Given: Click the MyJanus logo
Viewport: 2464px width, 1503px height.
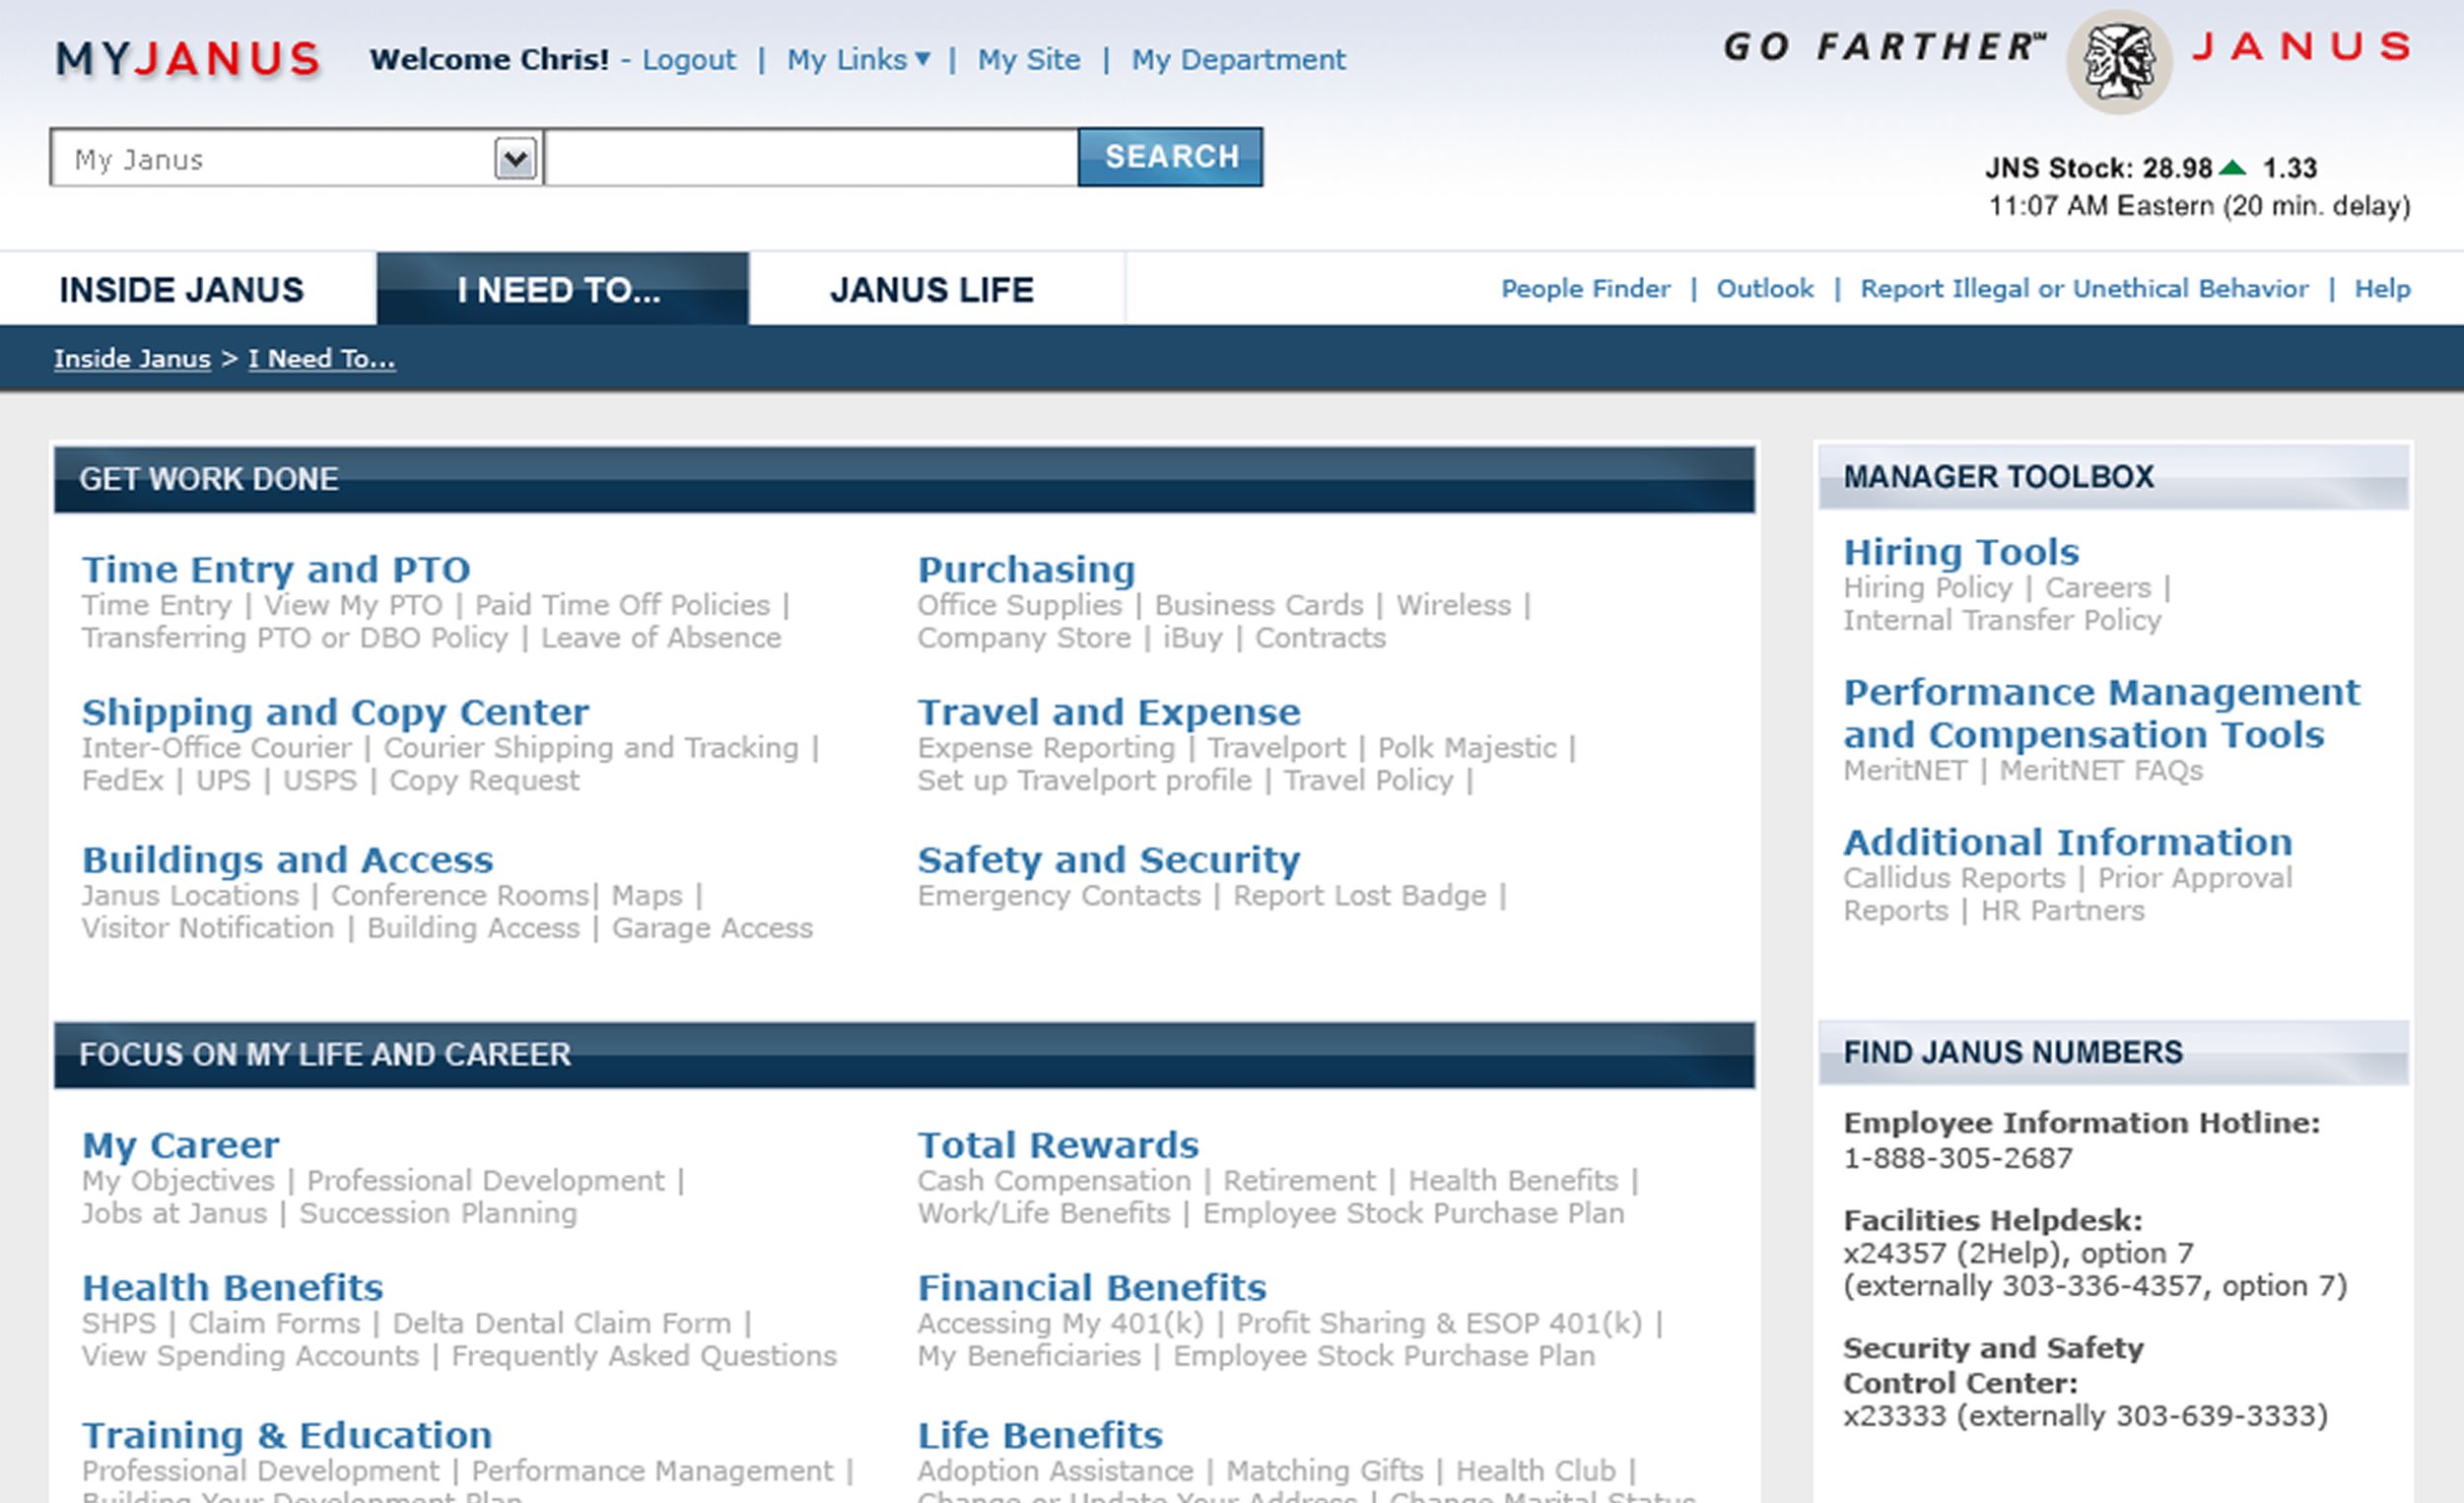Looking at the screenshot, I should click(188, 59).
